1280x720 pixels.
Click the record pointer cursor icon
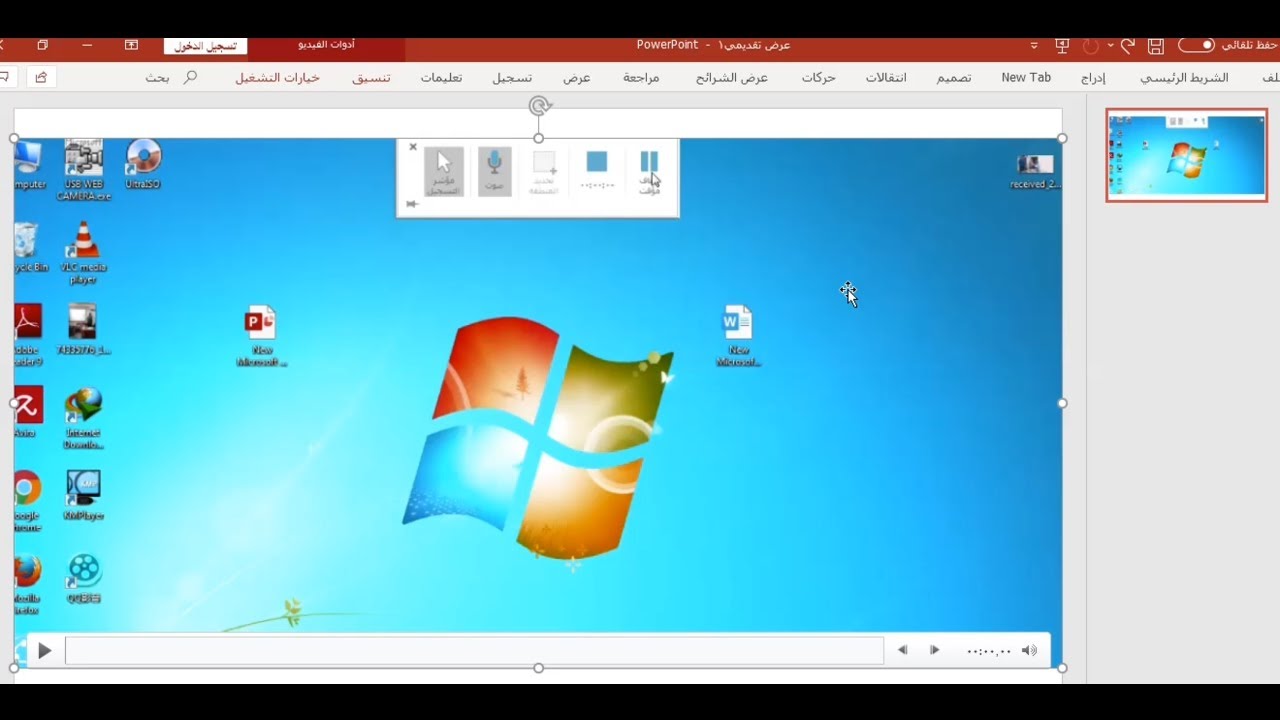coord(444,172)
